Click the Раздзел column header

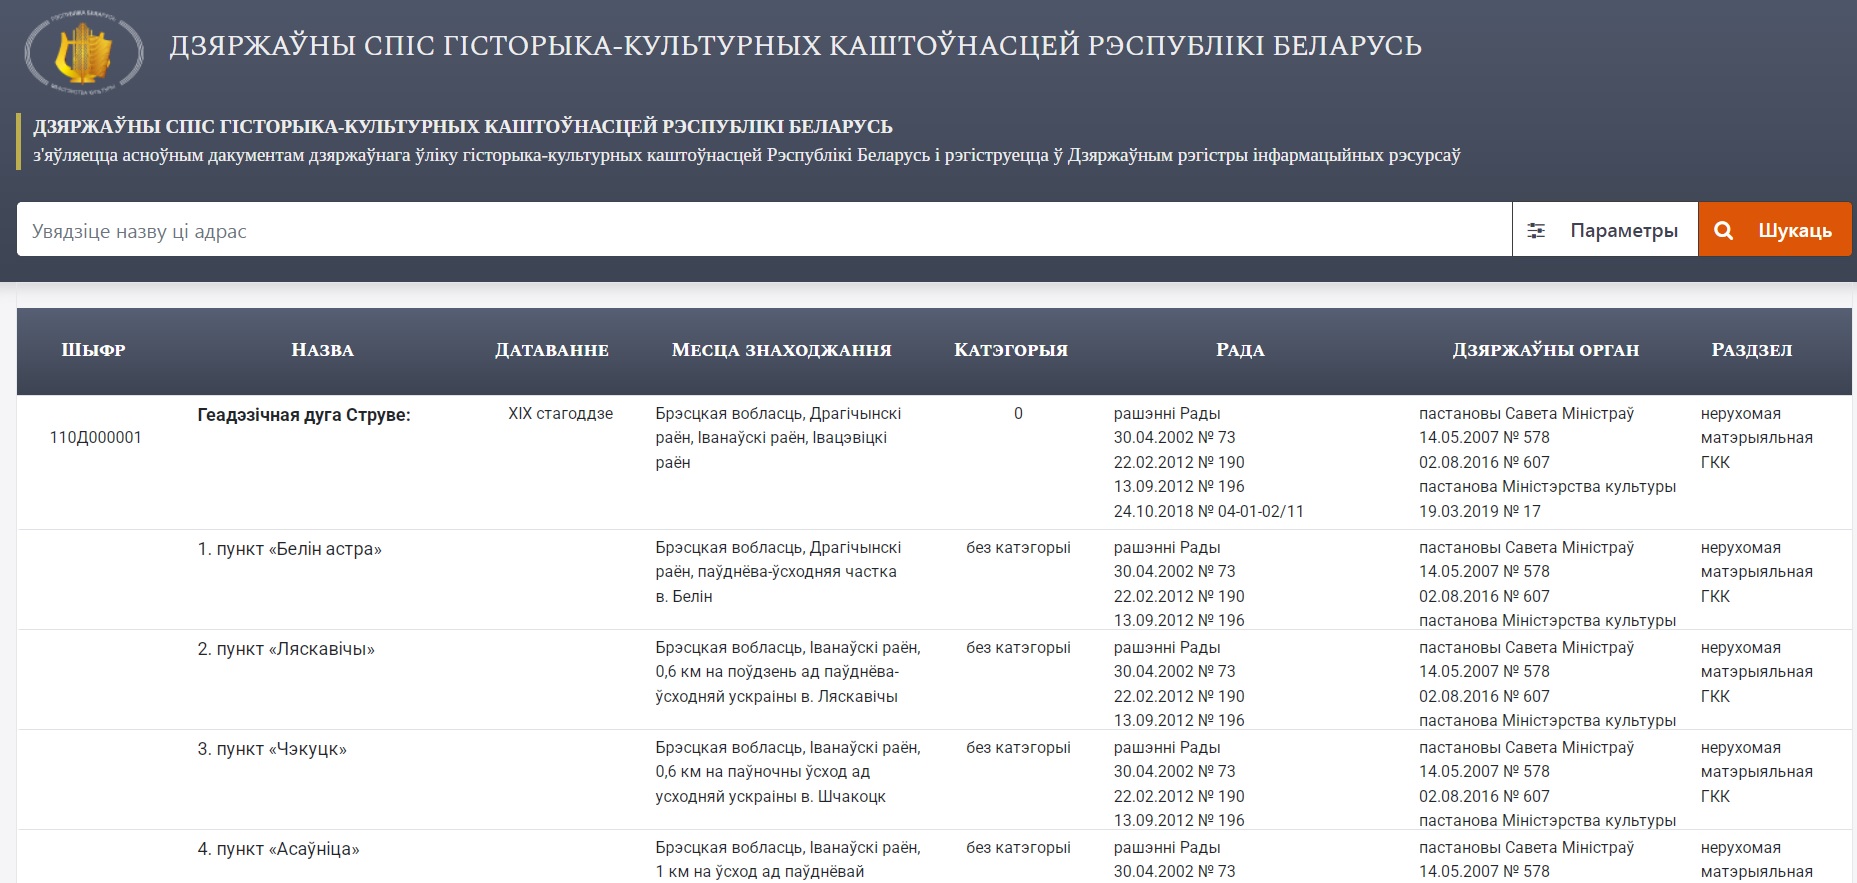coord(1751,350)
